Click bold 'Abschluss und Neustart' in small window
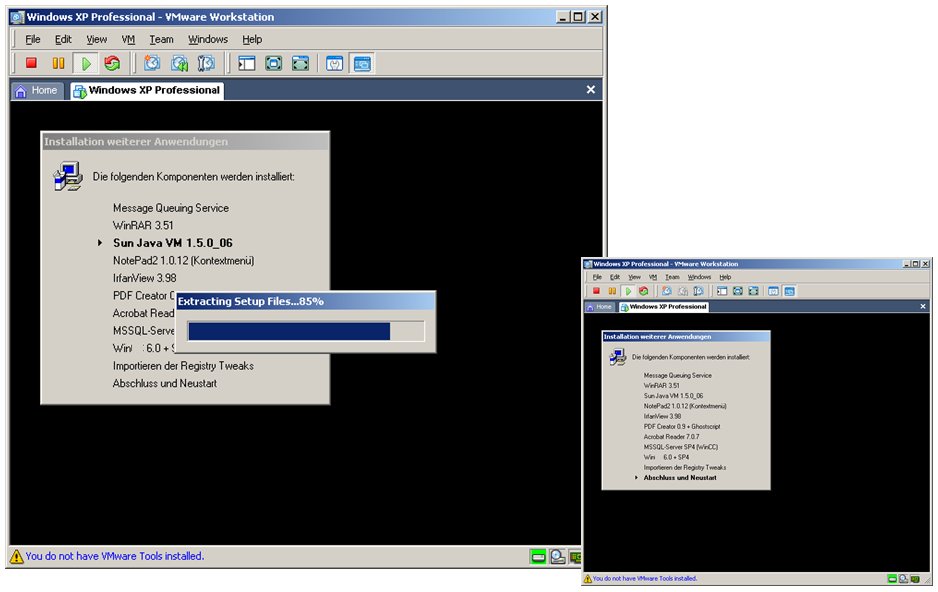 (680, 478)
